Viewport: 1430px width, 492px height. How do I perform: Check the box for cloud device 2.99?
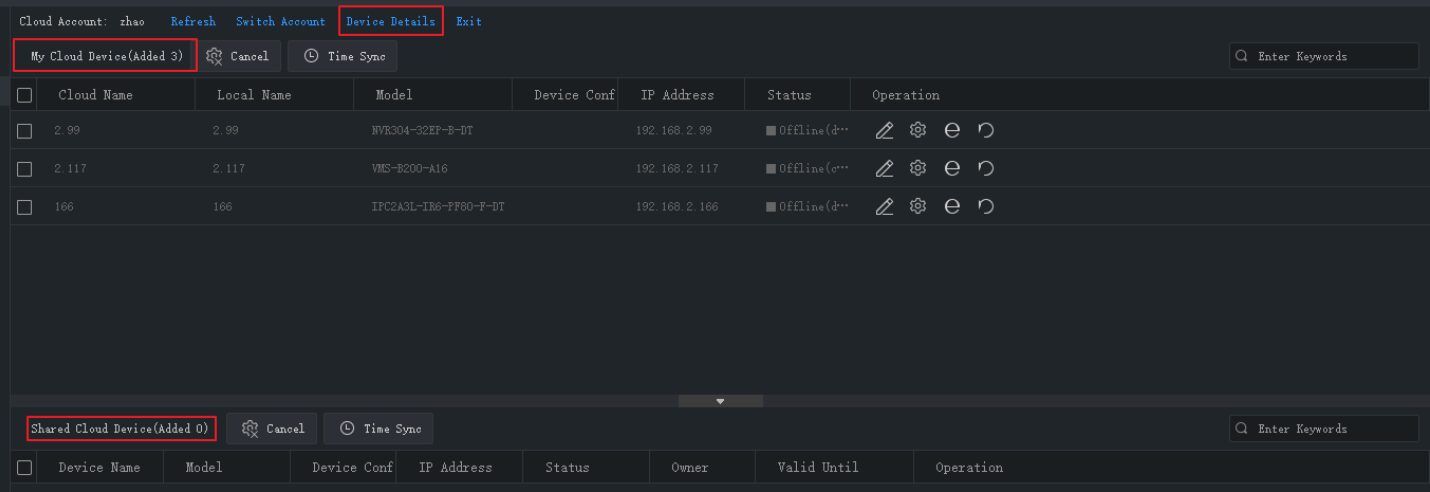(x=25, y=131)
